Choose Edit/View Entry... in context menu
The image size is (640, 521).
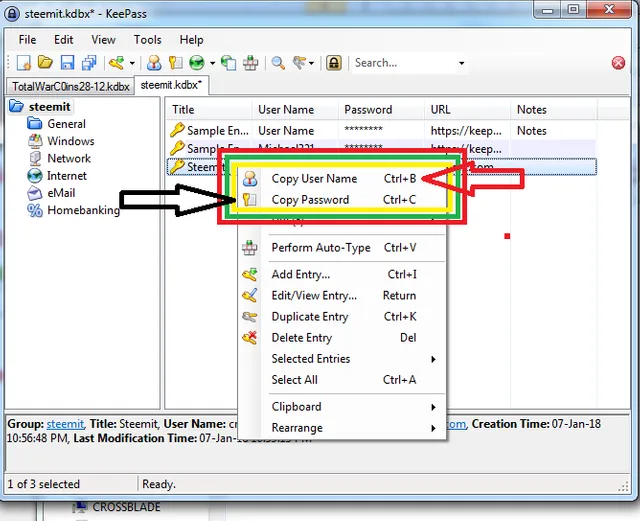[343, 296]
